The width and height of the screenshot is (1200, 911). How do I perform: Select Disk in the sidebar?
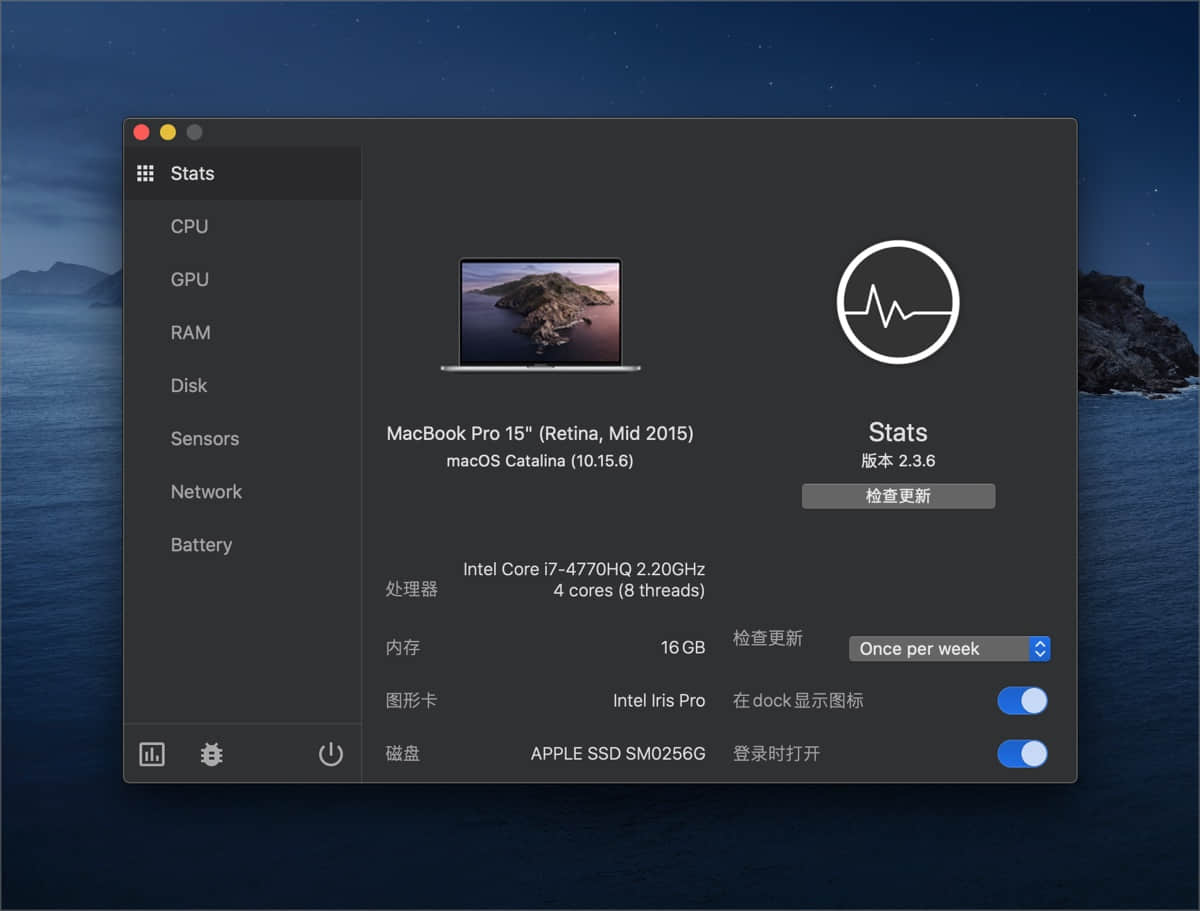[189, 385]
